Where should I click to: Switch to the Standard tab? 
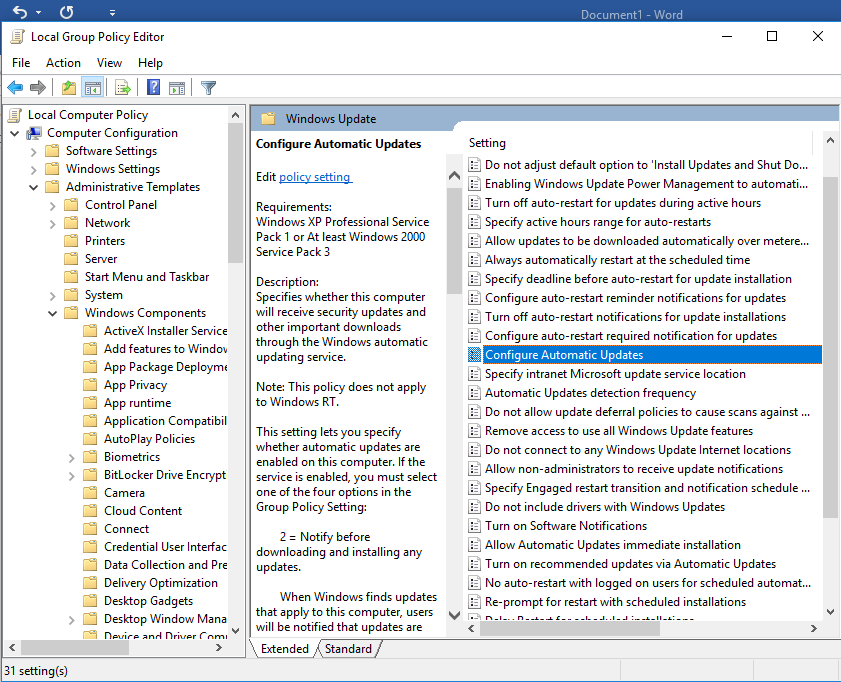pos(348,649)
